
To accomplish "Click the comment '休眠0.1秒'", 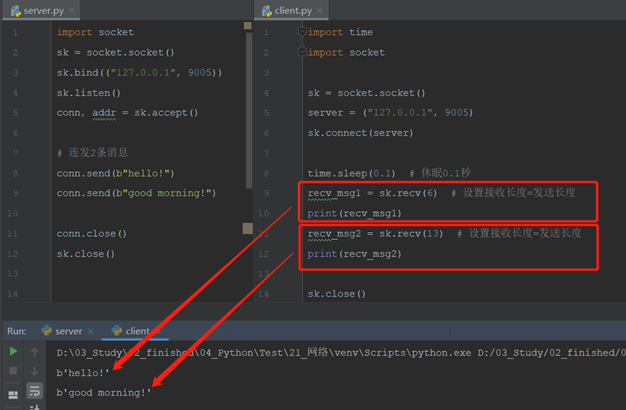I will [x=440, y=173].
